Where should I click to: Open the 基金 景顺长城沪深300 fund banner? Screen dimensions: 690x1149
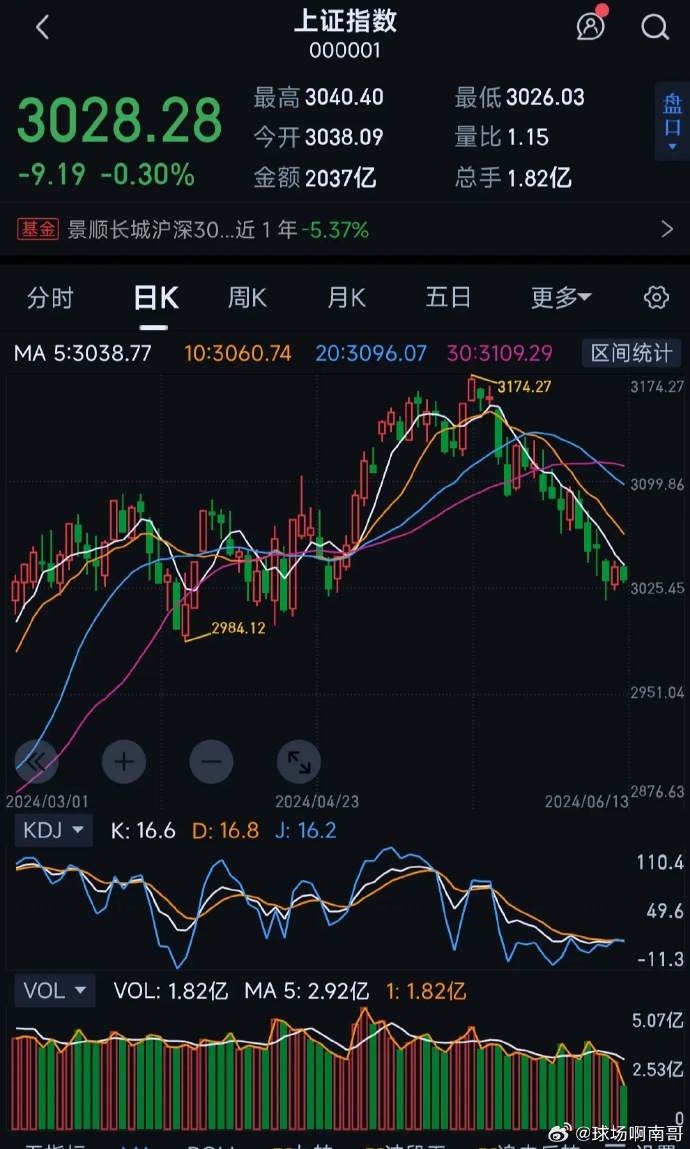click(344, 230)
